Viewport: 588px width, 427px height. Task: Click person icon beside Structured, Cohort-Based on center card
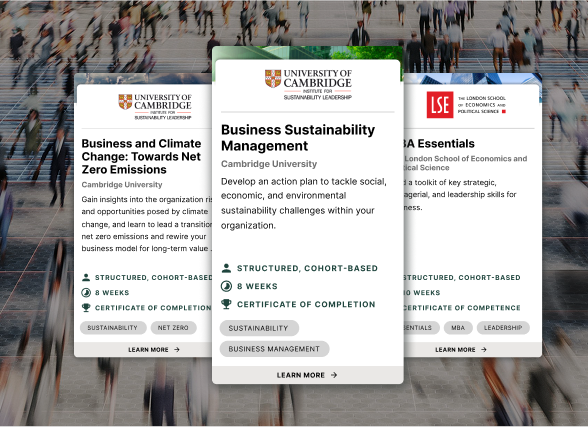click(x=226, y=268)
